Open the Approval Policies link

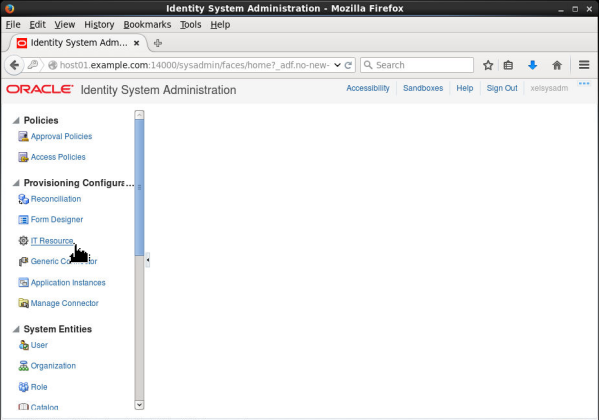coord(62,136)
